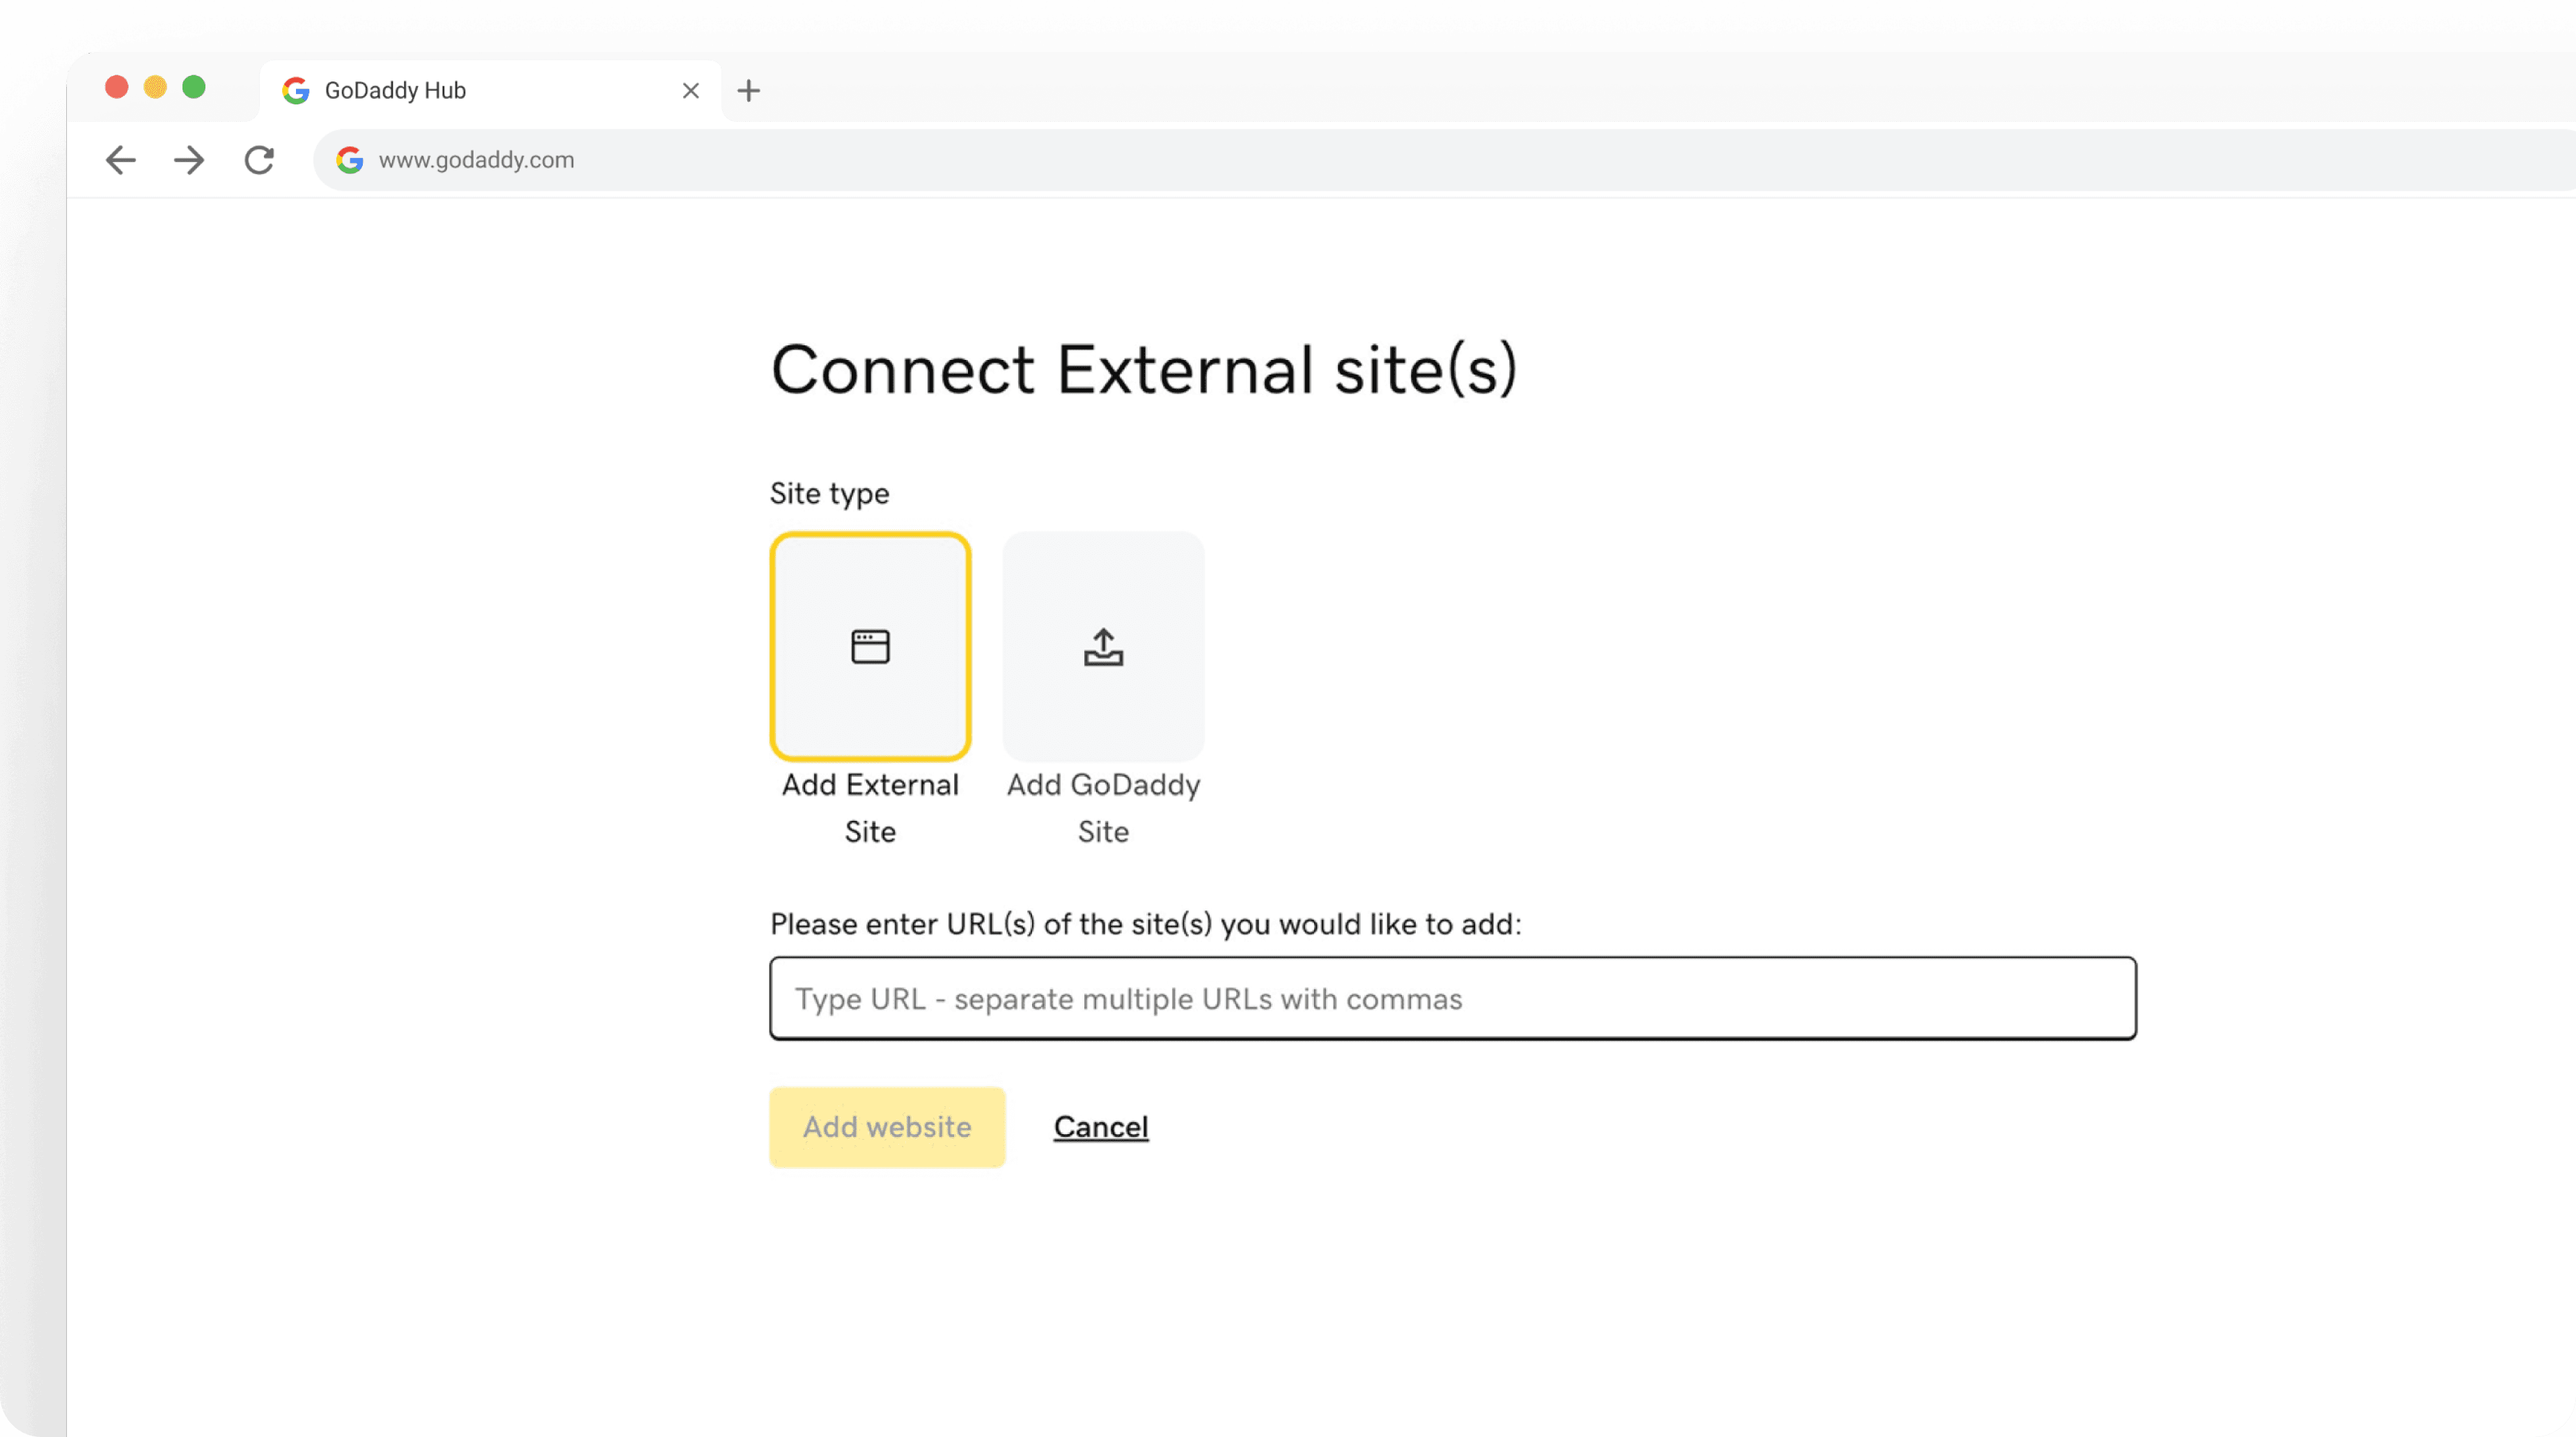2576x1437 pixels.
Task: Click the 'Add GoDaddy Site' caption text
Action: (1103, 808)
